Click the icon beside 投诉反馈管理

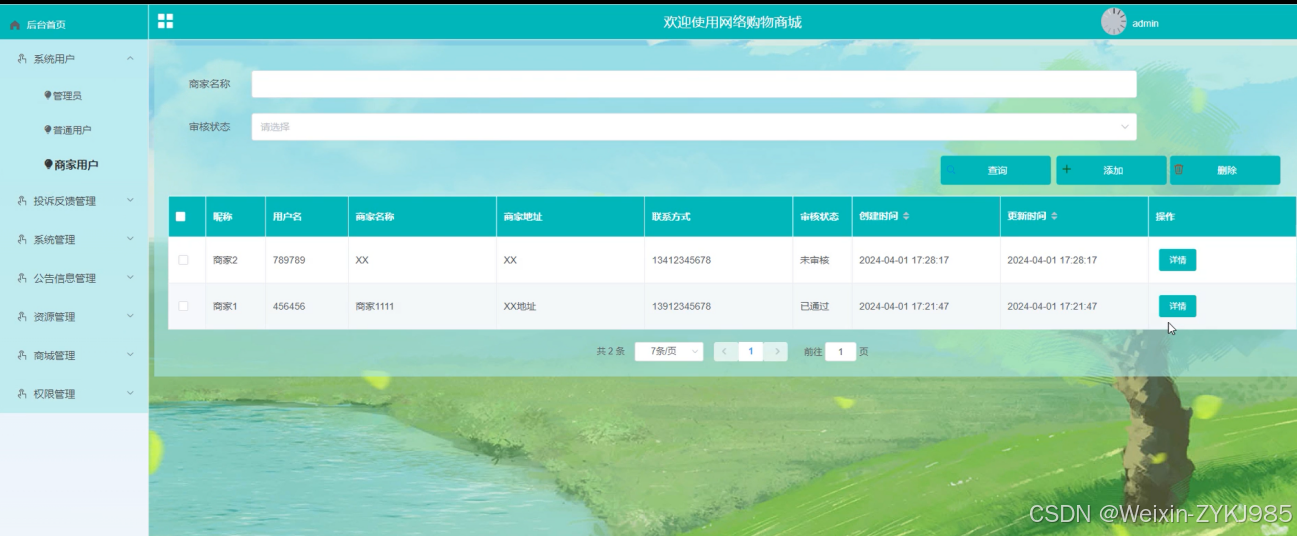pyautogui.click(x=23, y=201)
